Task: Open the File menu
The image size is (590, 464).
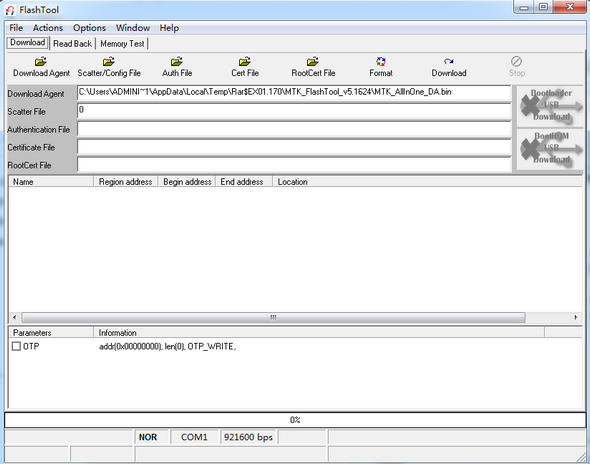Action: point(16,28)
